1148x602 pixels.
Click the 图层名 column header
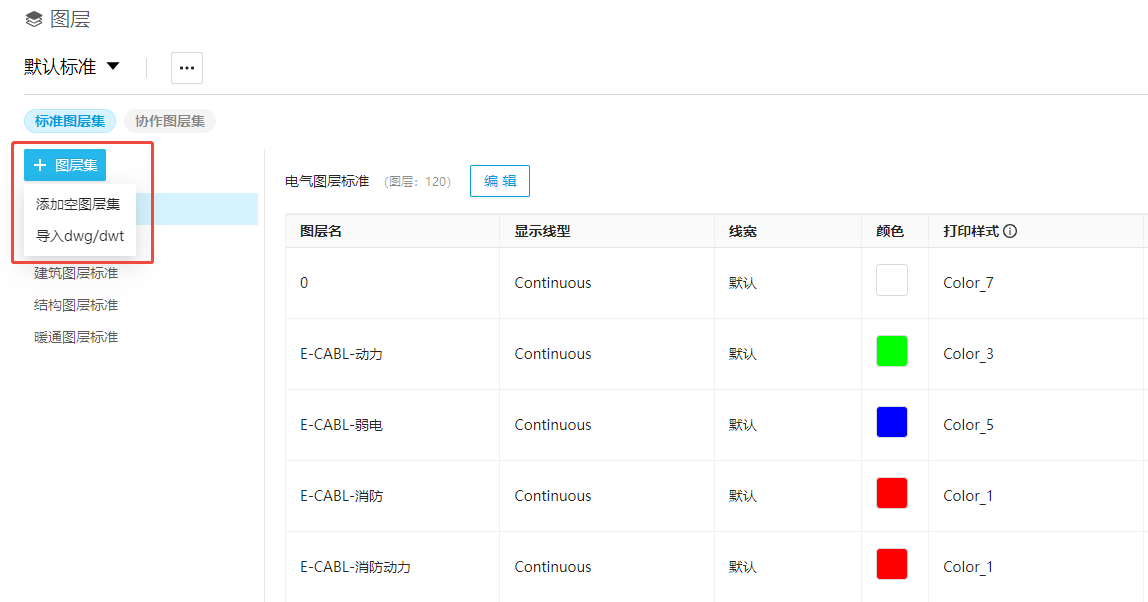pyautogui.click(x=321, y=231)
